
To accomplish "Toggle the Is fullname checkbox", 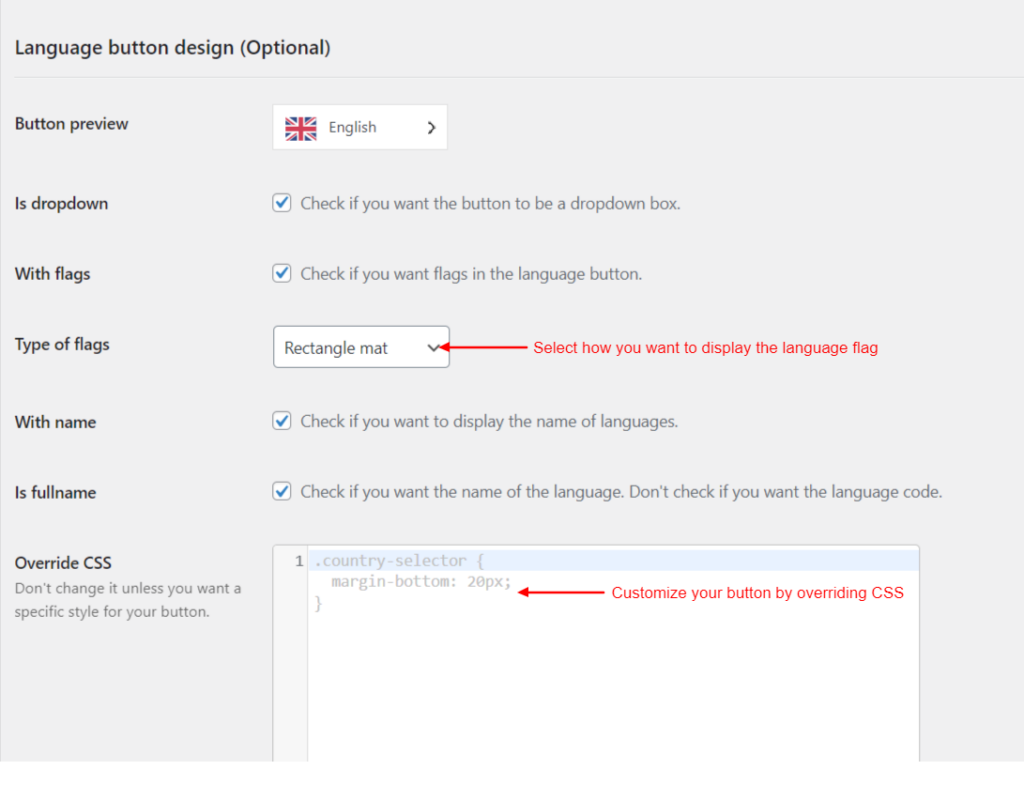I will [x=281, y=491].
